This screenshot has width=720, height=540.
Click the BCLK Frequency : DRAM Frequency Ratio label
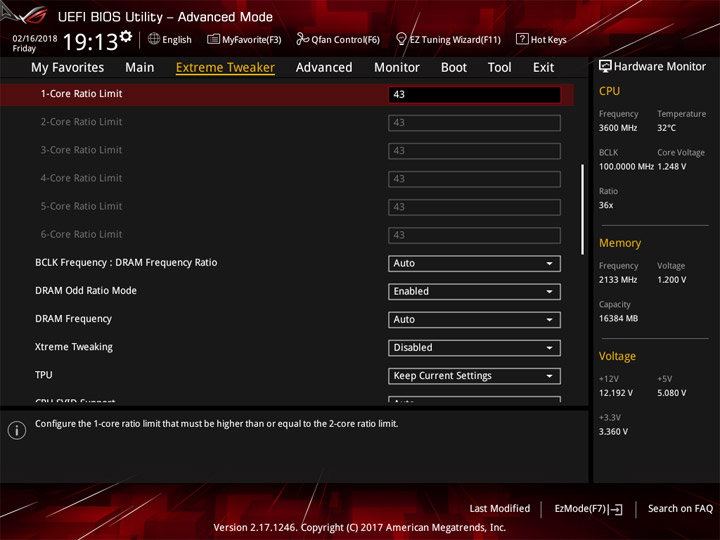(126, 263)
